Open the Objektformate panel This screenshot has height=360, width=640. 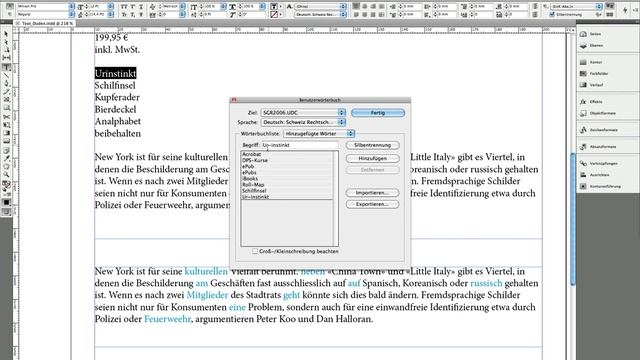(602, 113)
